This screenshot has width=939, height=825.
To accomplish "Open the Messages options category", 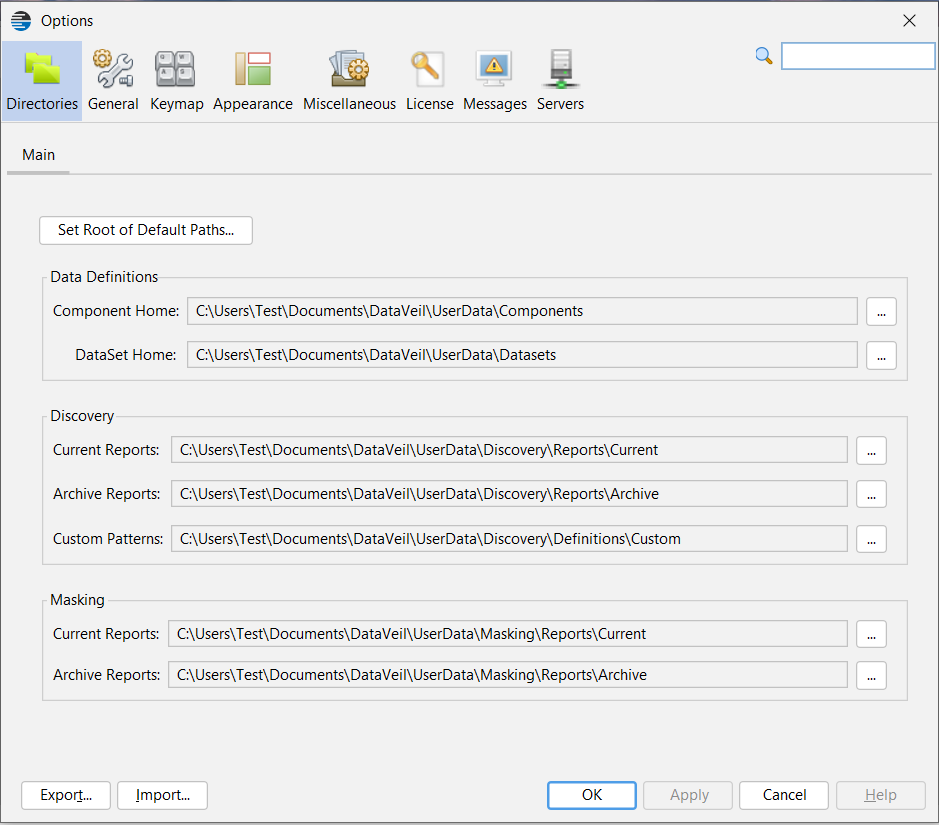I will (495, 81).
